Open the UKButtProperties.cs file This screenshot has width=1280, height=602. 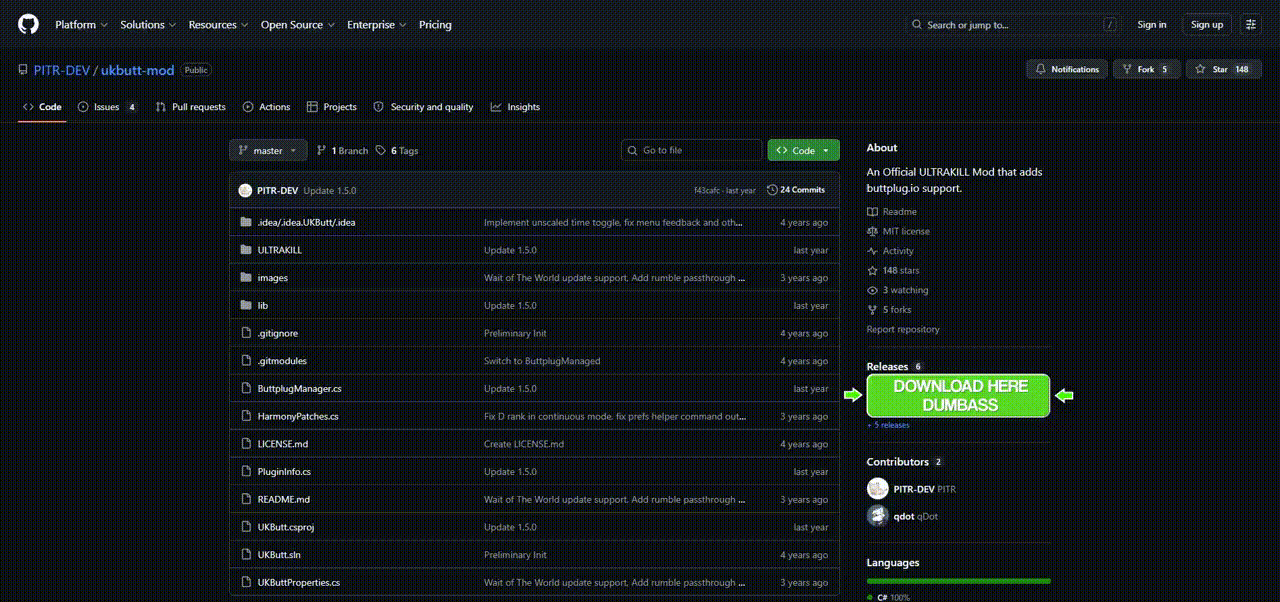pyautogui.click(x=298, y=582)
